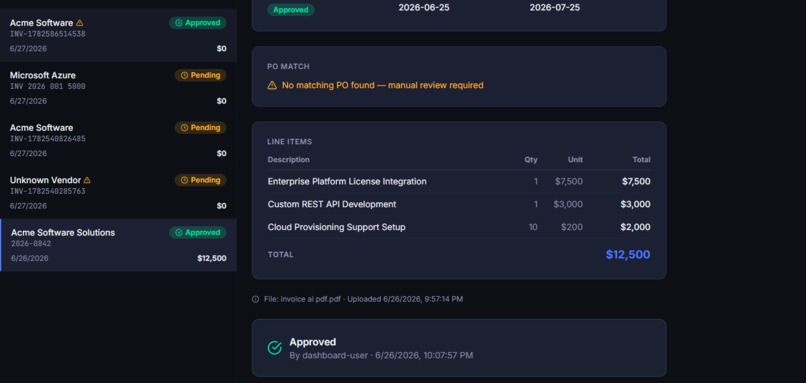Click the warning icon beside Acme Software

(80, 23)
